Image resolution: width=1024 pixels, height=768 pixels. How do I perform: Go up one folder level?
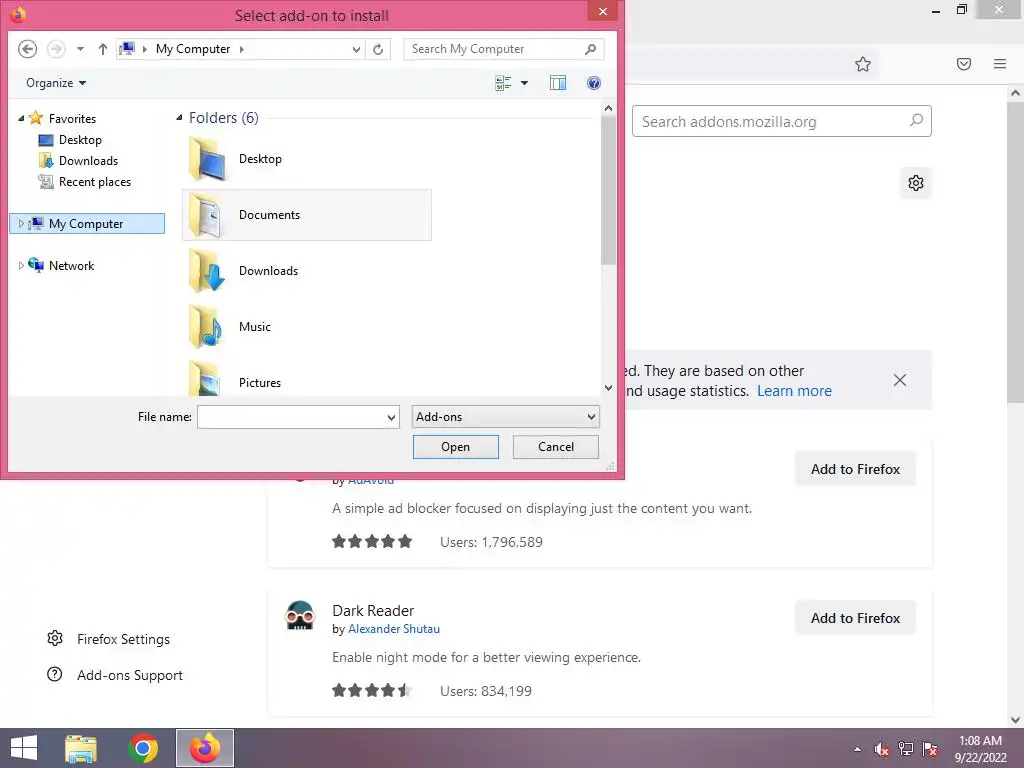(103, 49)
